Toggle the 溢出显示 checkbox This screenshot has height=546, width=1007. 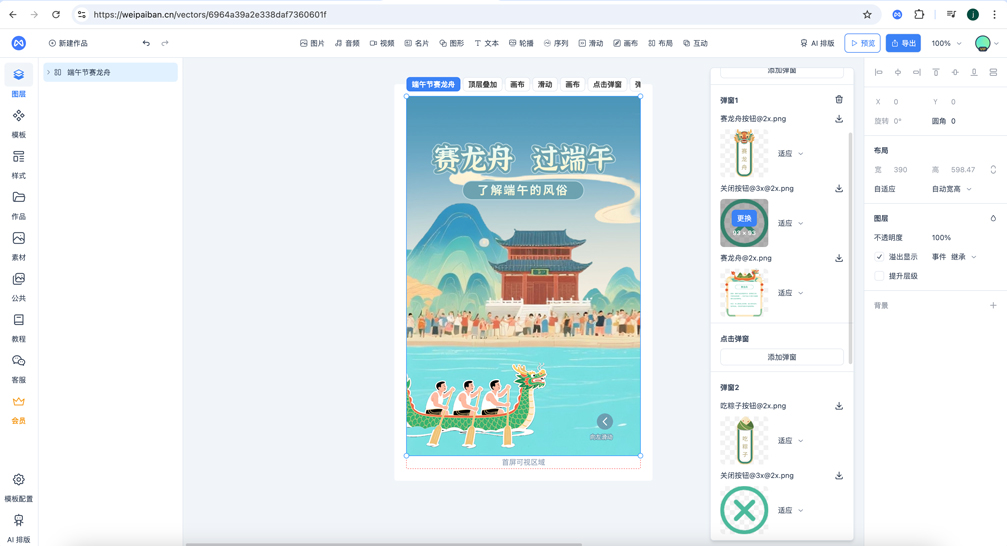pyautogui.click(x=880, y=257)
